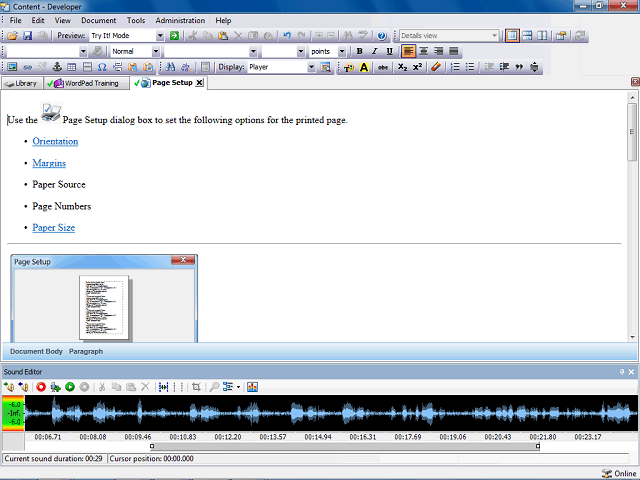This screenshot has height=480, width=640.
Task: Toggle vertical split layout view
Action: (x=542, y=36)
